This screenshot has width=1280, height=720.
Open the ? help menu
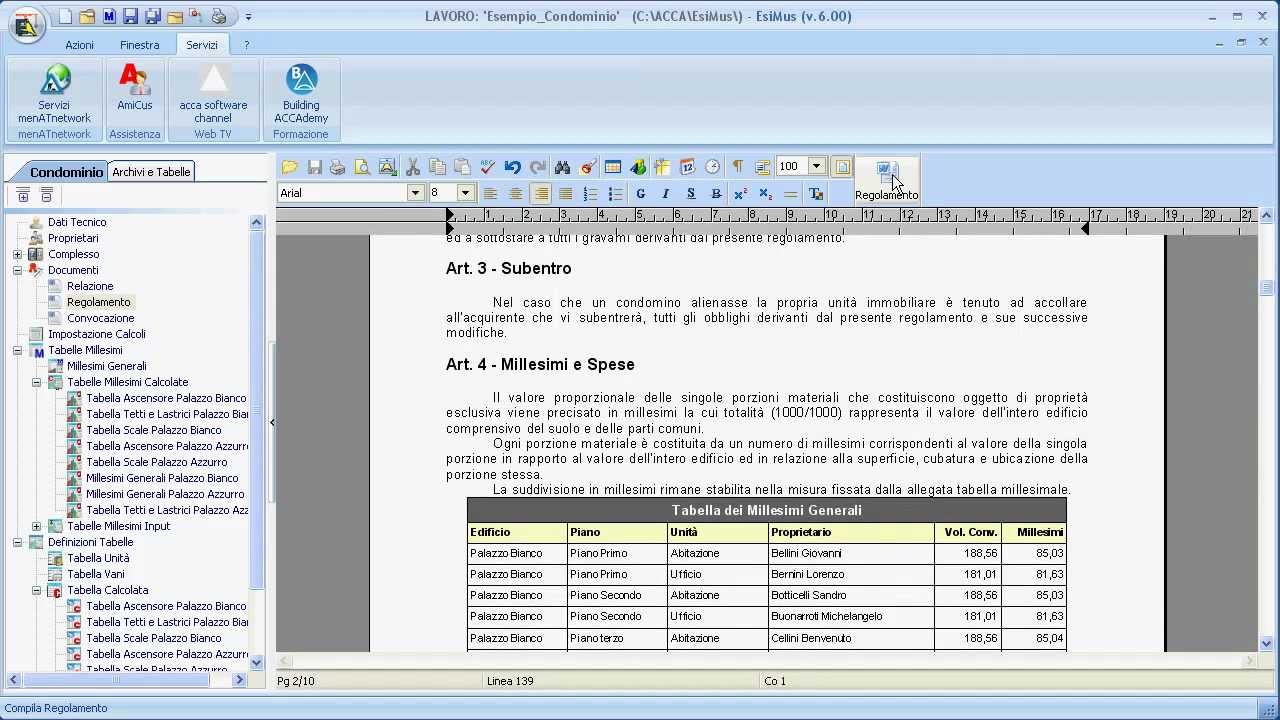pyautogui.click(x=246, y=45)
